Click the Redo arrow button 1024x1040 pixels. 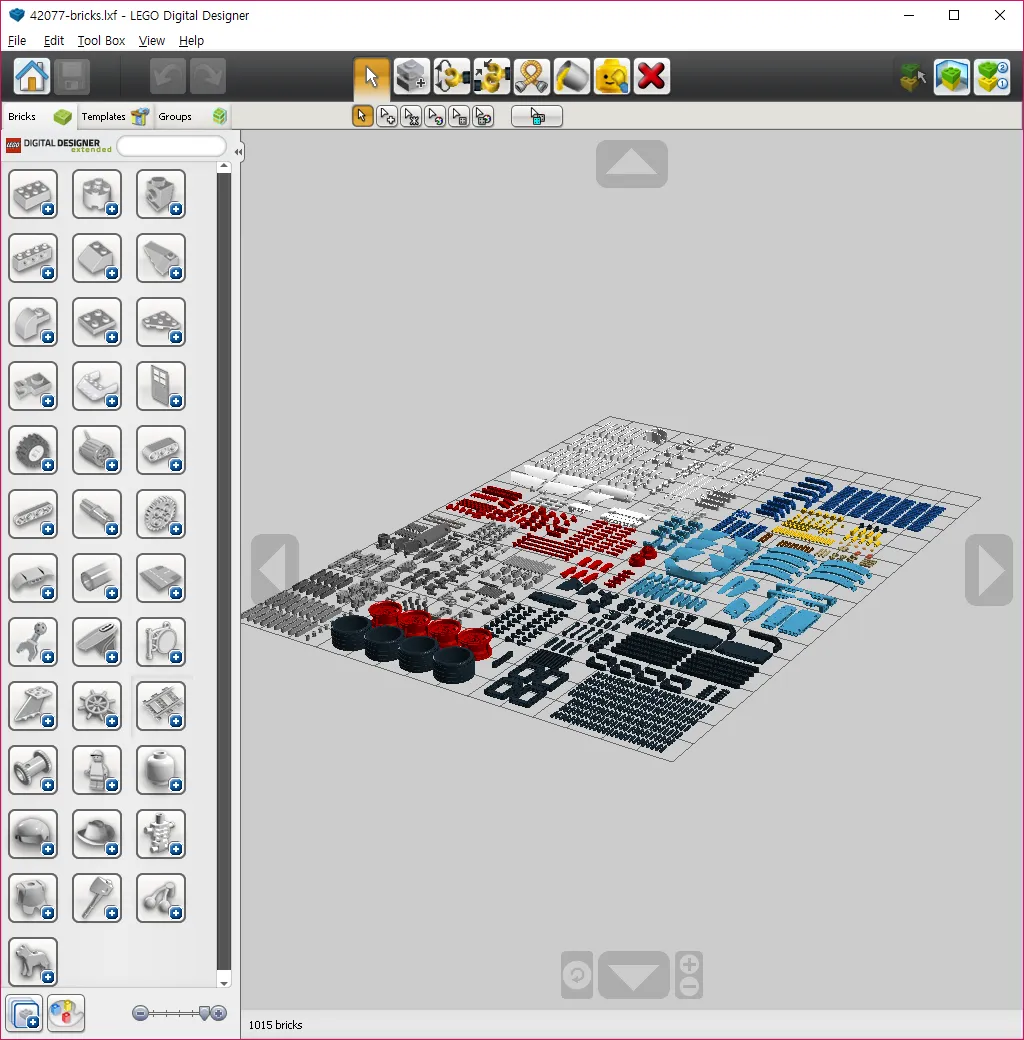[x=208, y=76]
